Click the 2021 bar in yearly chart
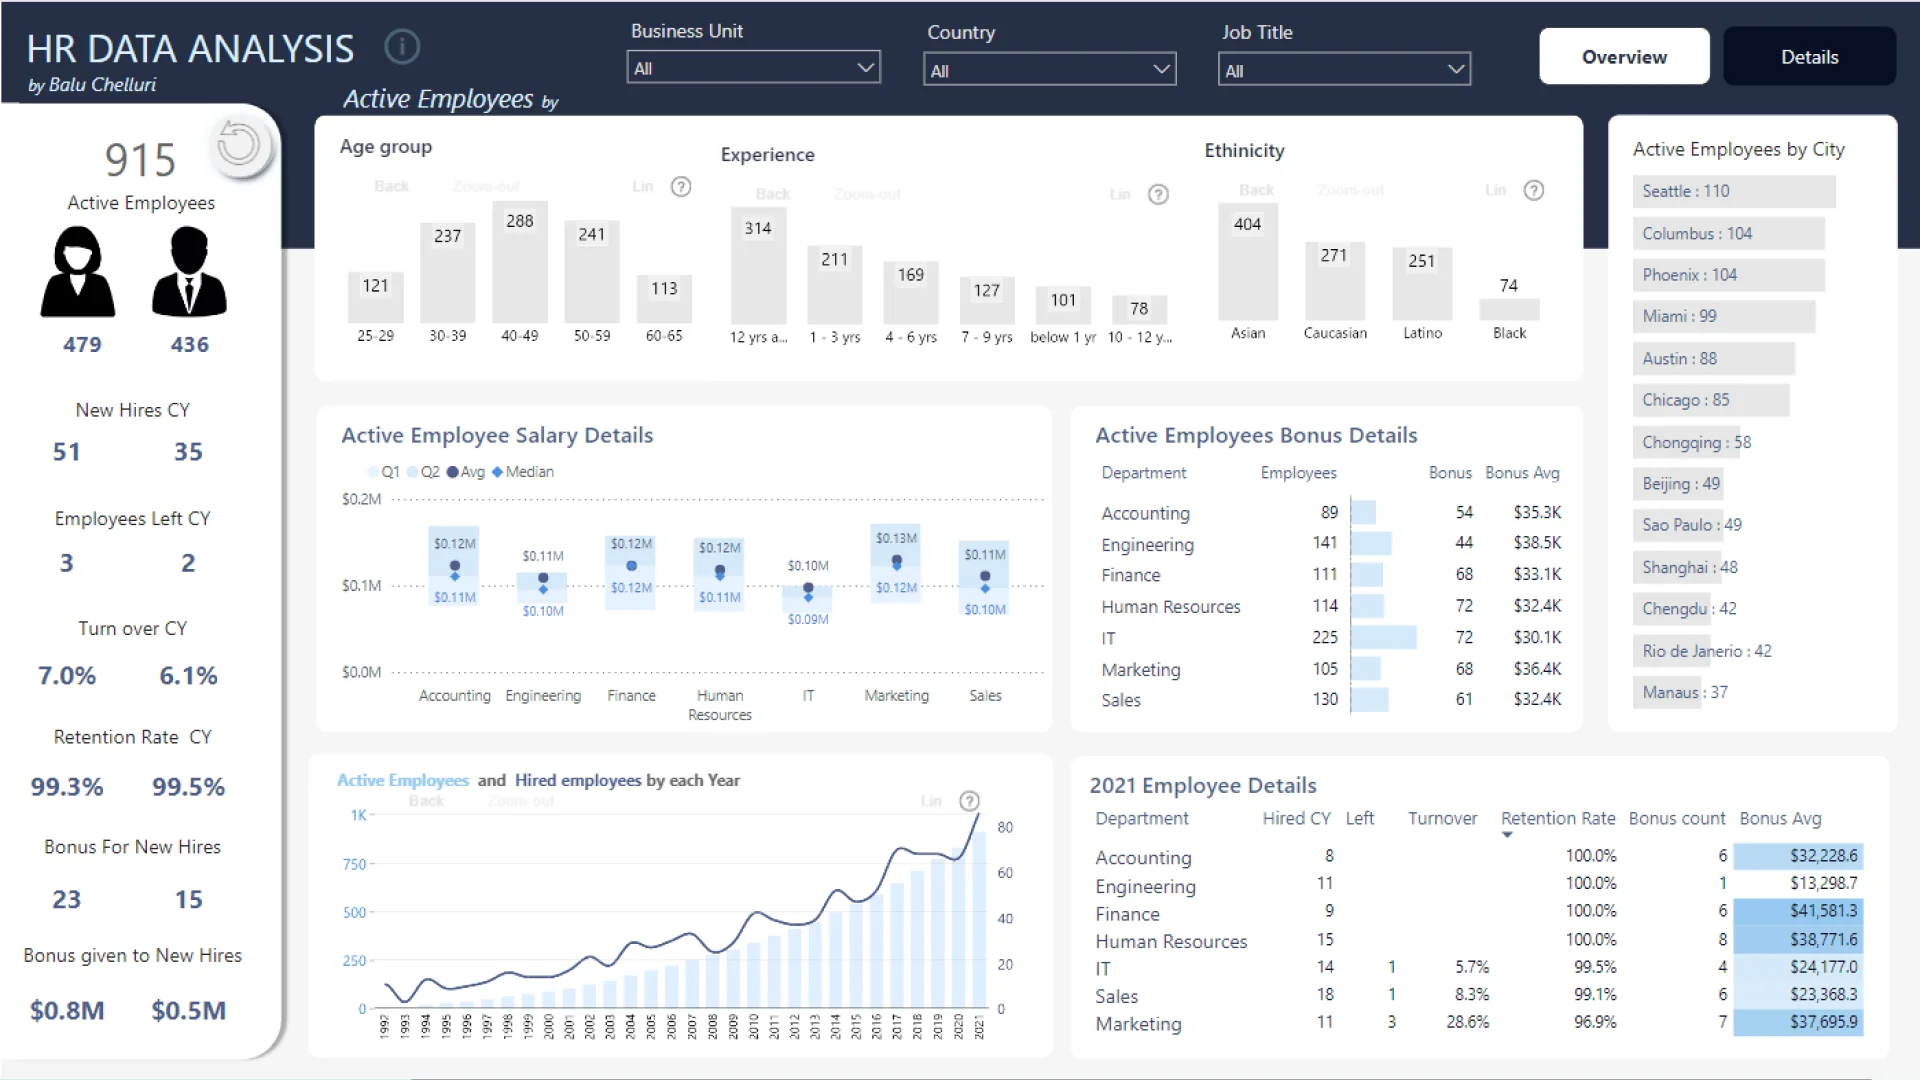 coord(979,920)
